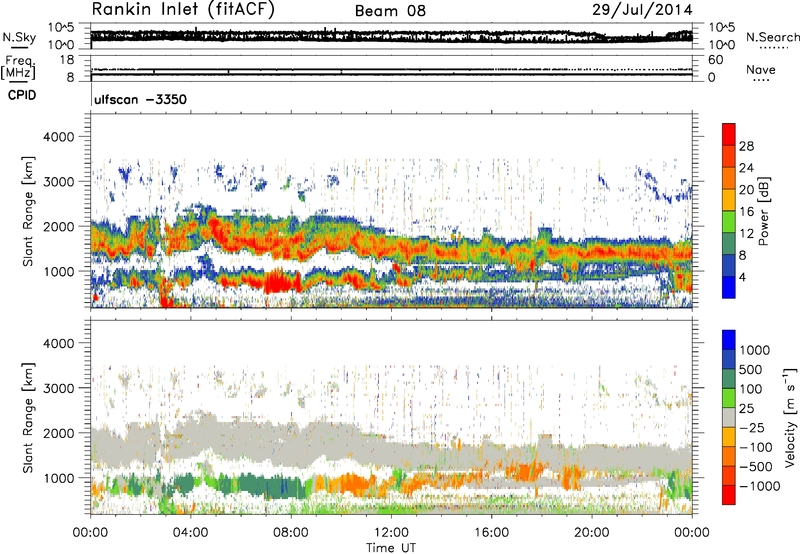This screenshot has width=800, height=554.
Task: Click the '-1000' Velocity colorbar tick label
Action: 759,486
